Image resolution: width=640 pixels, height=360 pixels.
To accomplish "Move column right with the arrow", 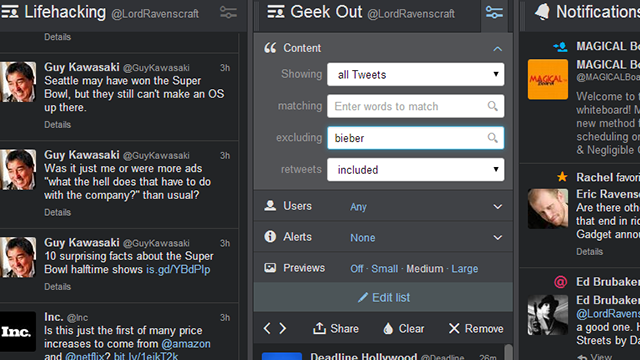I will 282,328.
